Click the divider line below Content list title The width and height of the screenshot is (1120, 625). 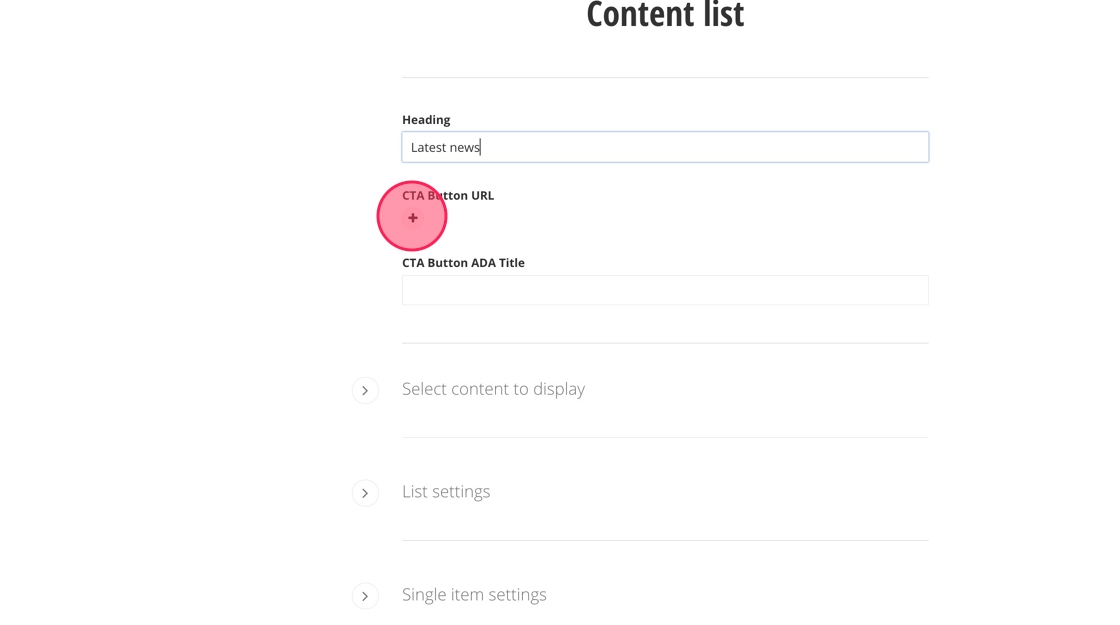664,77
